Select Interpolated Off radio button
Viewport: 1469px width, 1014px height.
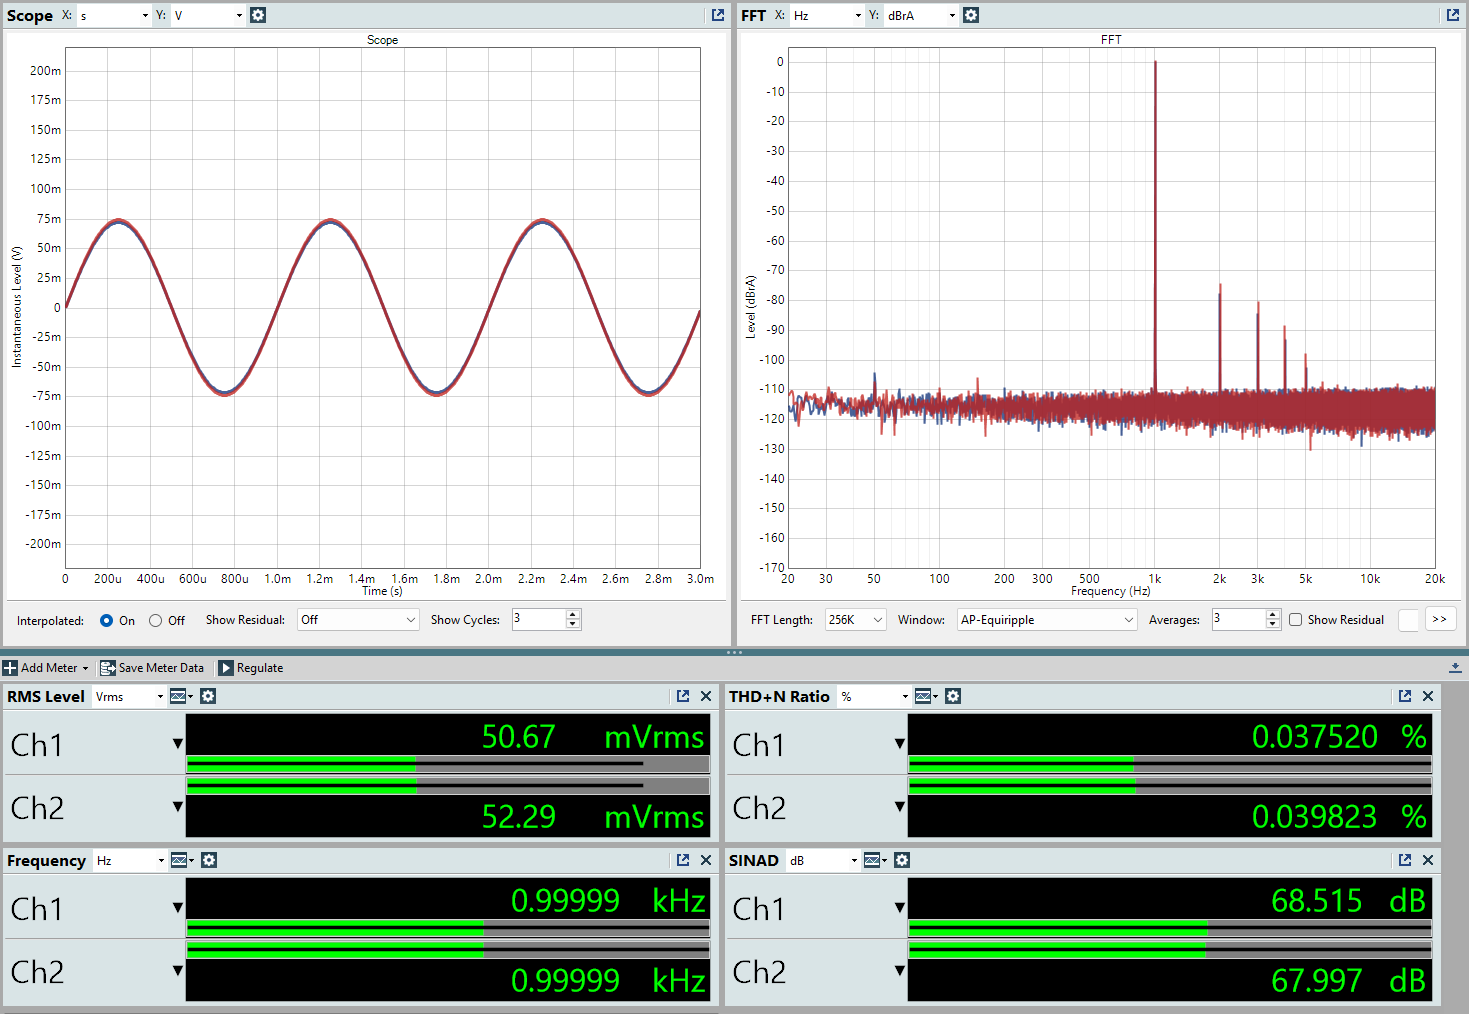coord(156,620)
